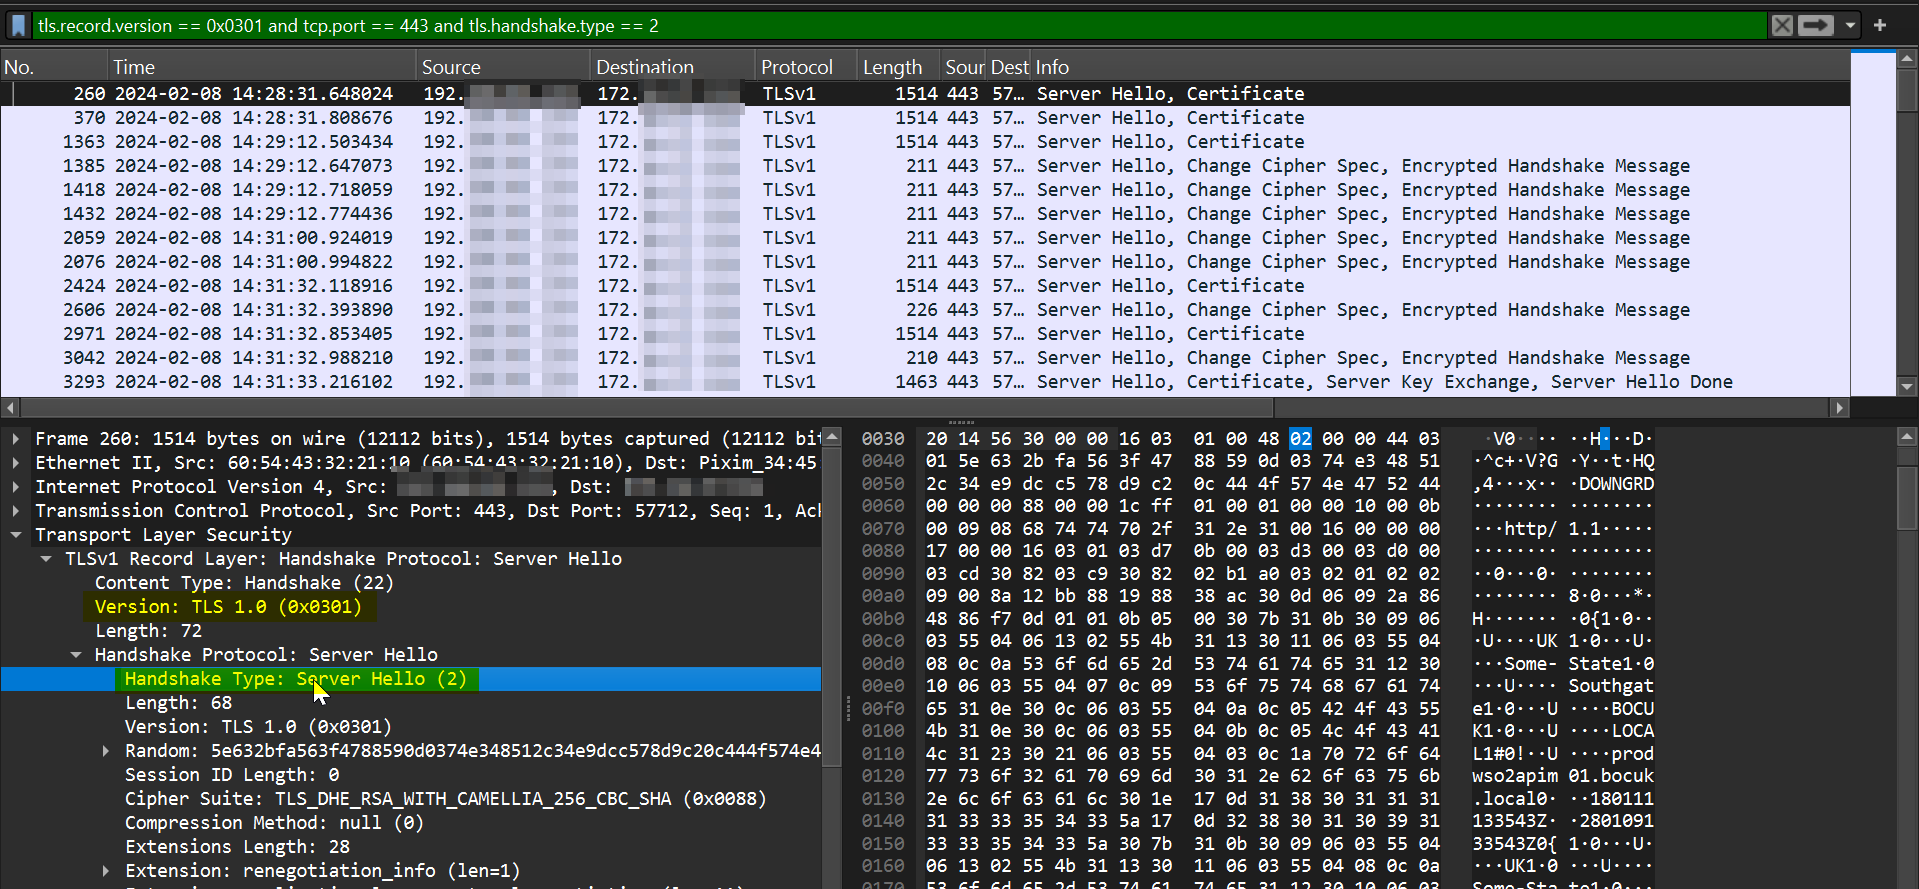The image size is (1919, 889).
Task: Apply the display filter with the arrow button
Action: point(1815,25)
